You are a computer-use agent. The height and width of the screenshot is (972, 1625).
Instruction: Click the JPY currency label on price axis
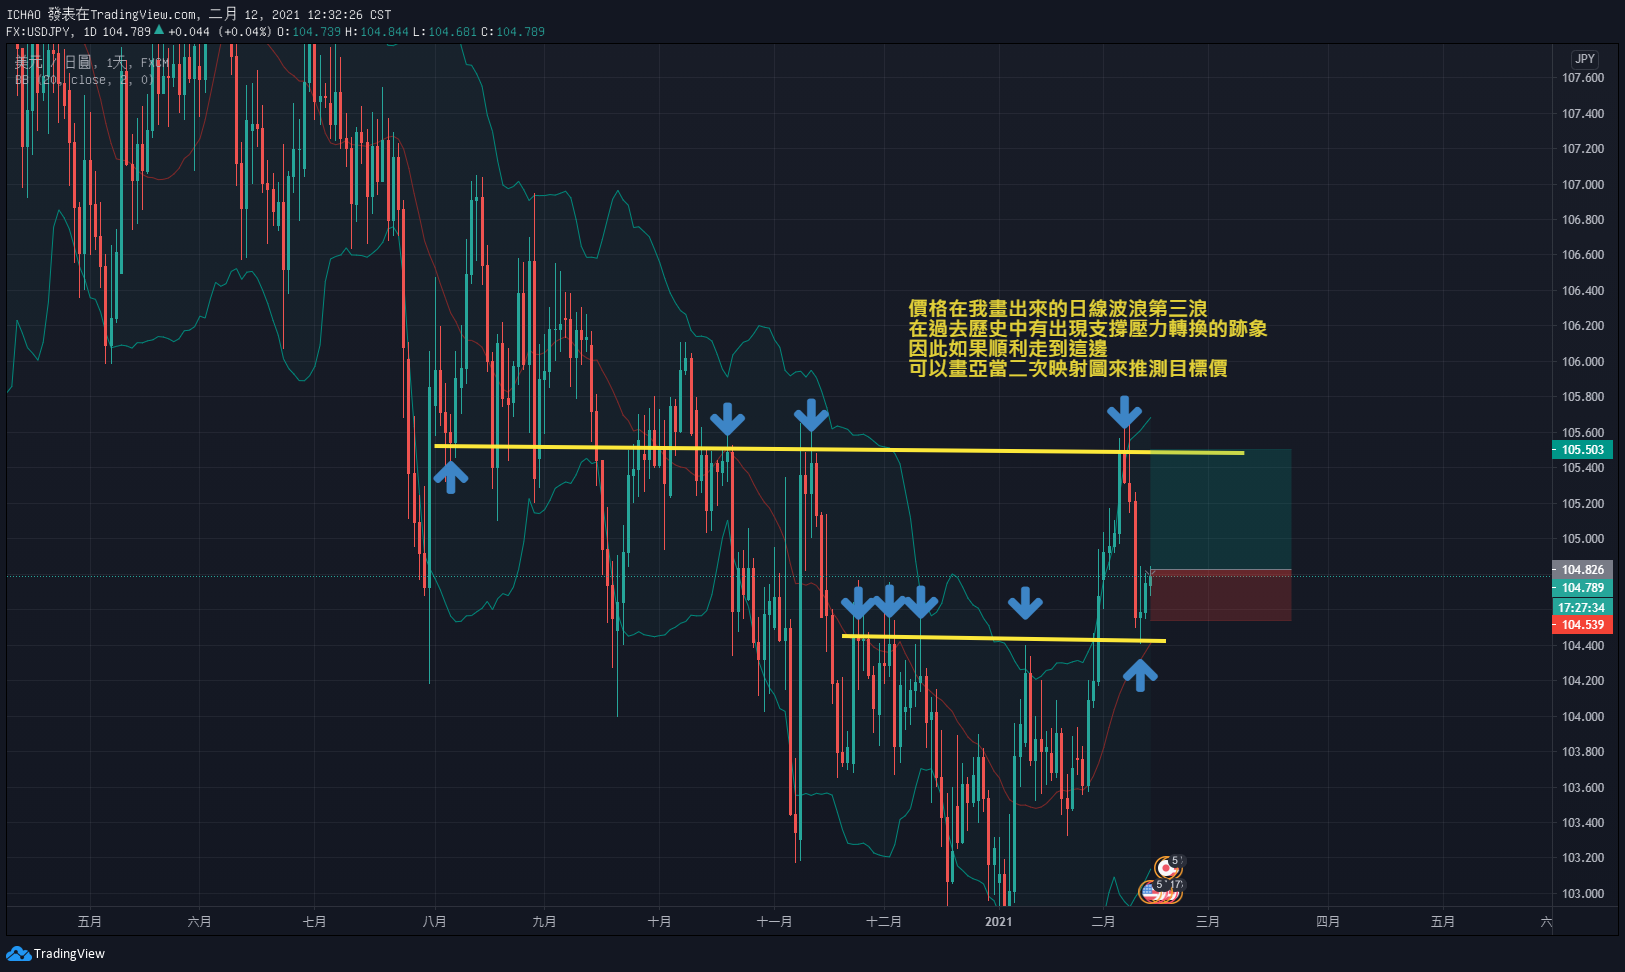(x=1585, y=59)
